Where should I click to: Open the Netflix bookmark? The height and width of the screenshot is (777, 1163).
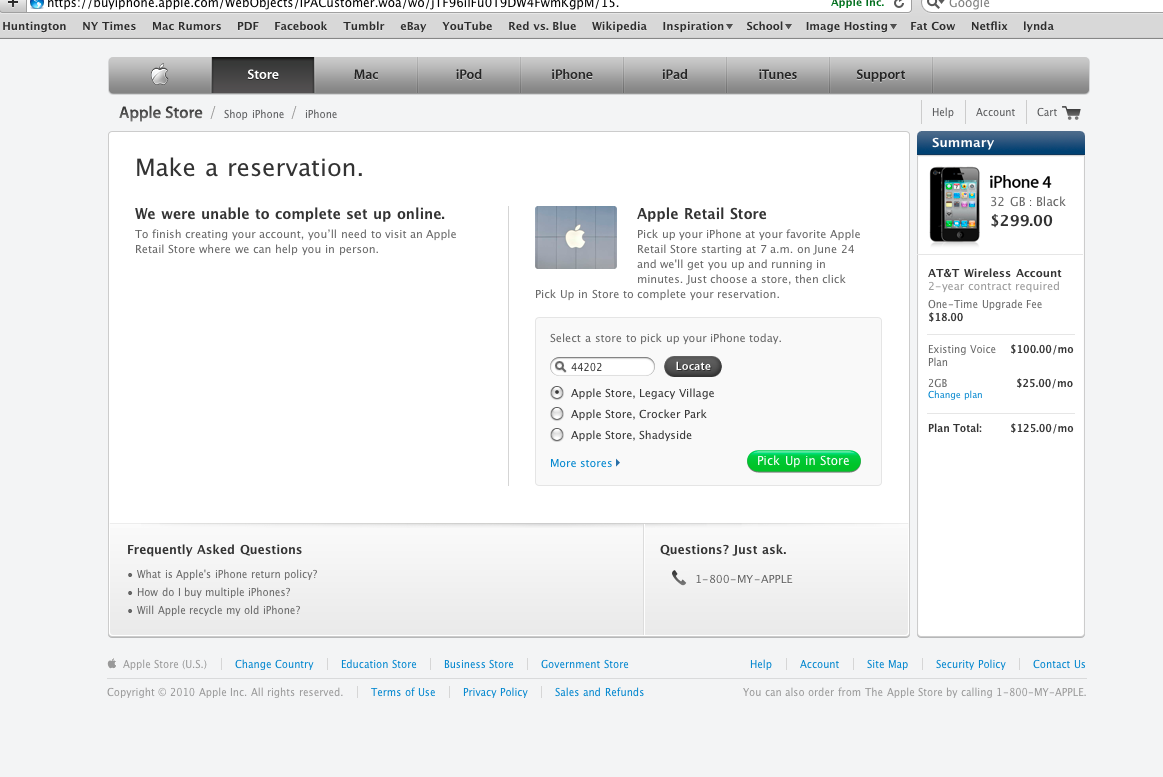(989, 26)
